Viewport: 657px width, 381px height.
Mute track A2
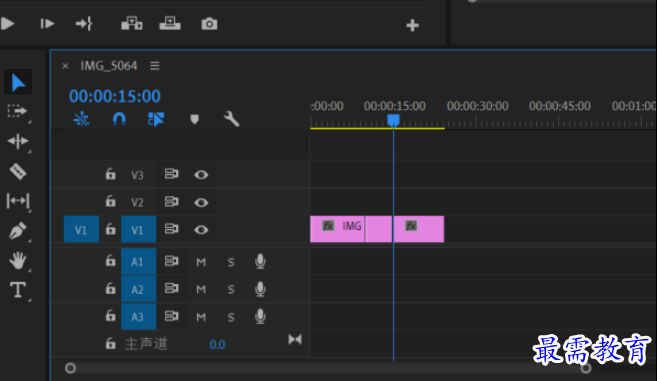coord(201,290)
